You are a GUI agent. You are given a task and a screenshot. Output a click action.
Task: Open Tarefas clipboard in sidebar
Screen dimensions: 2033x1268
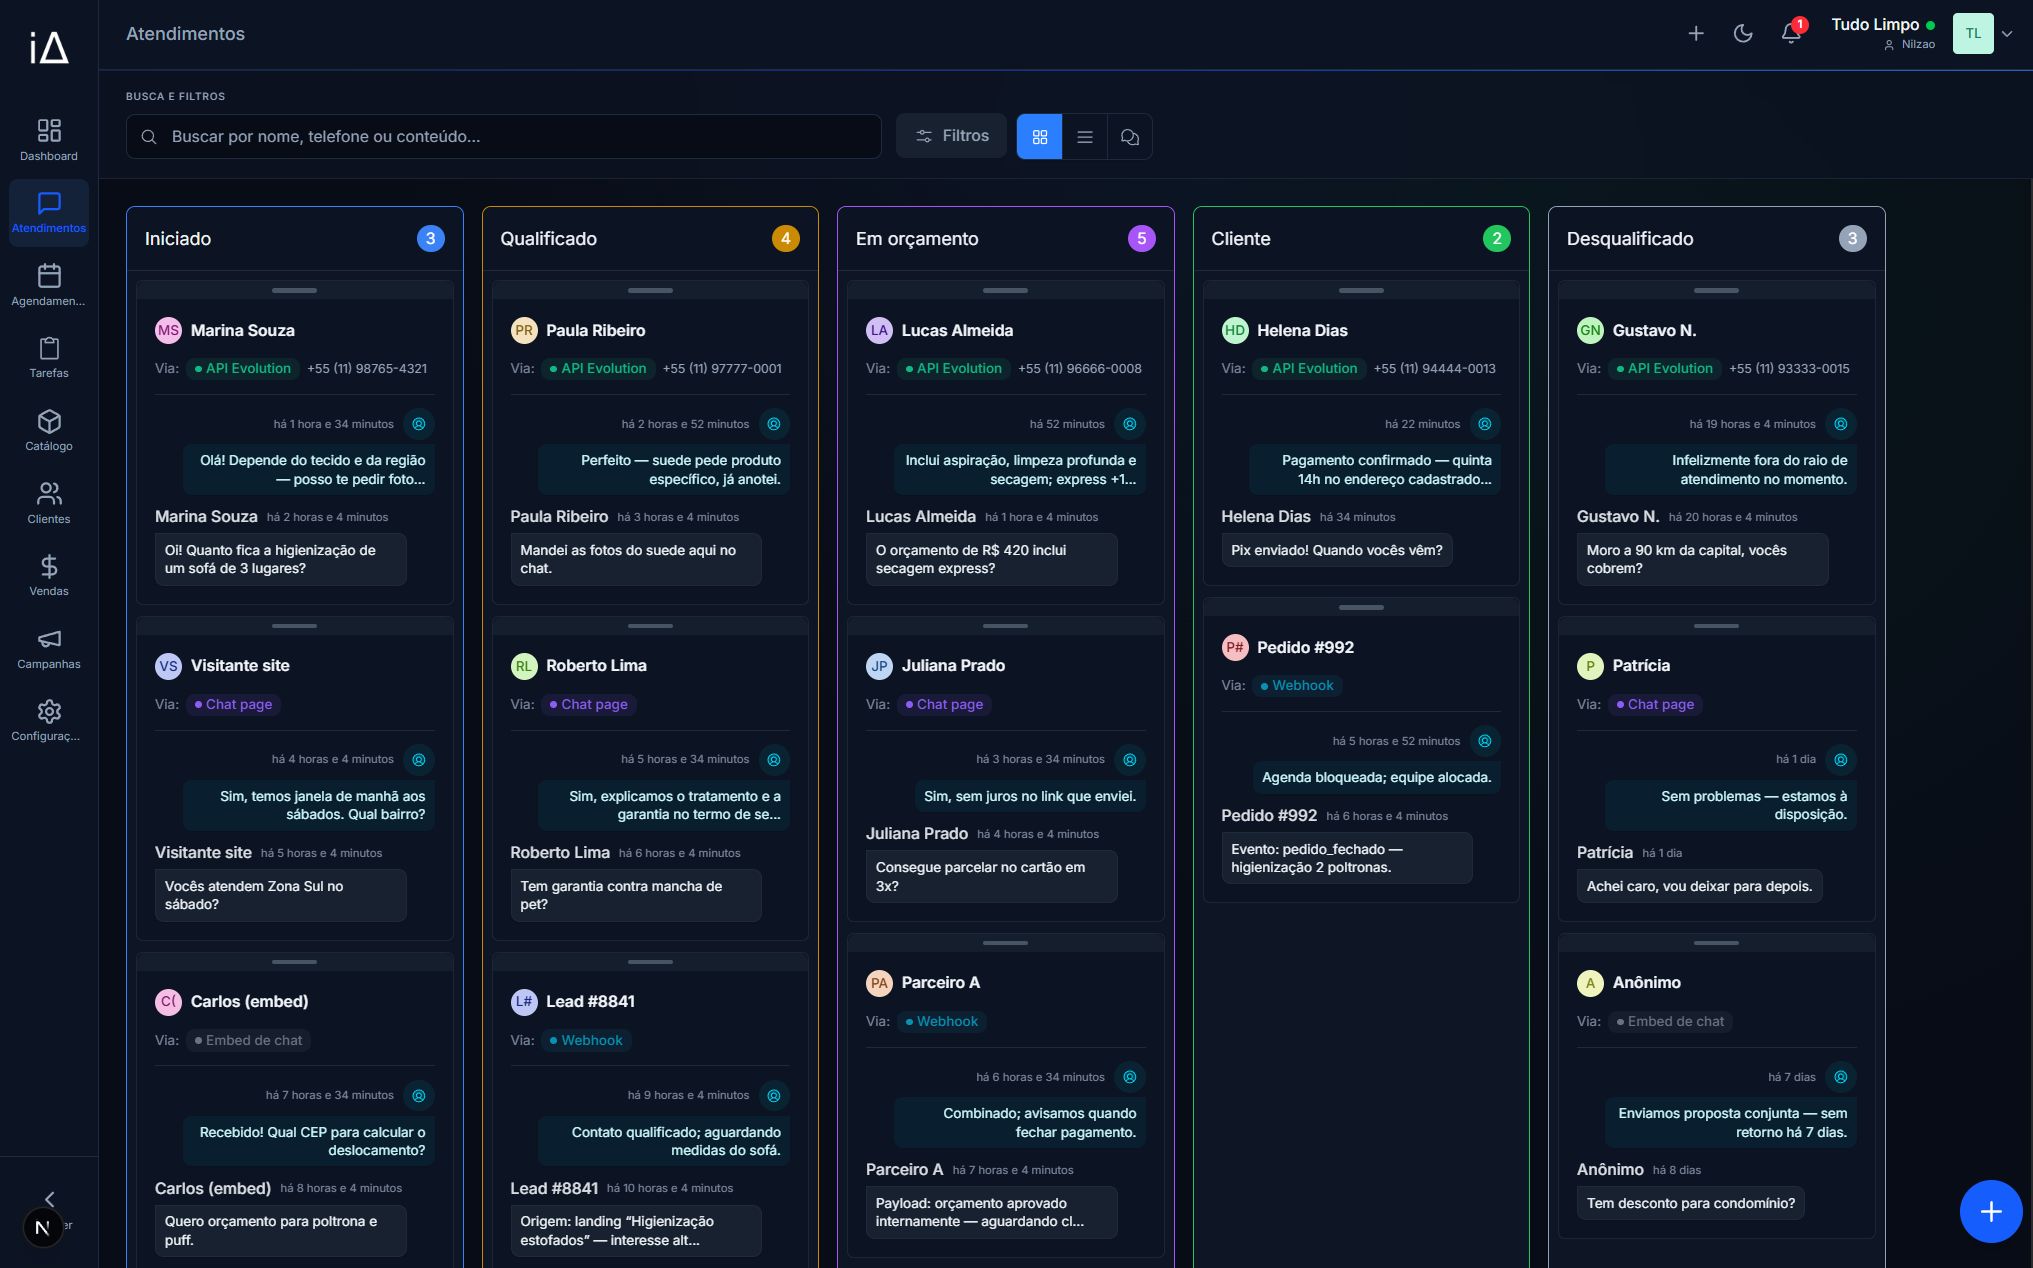[x=49, y=357]
